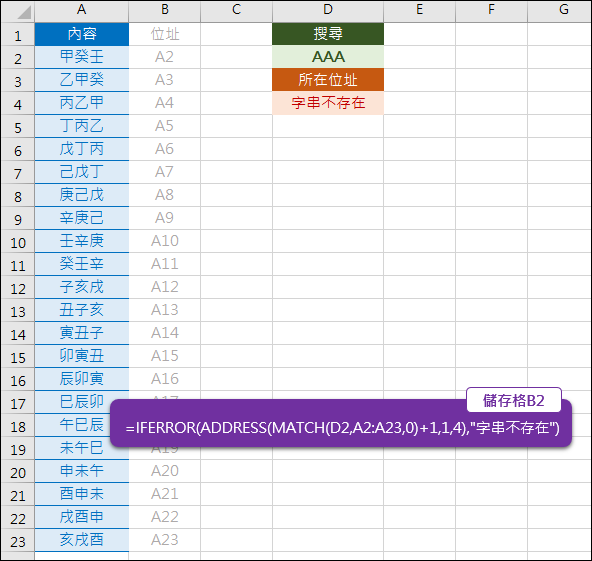Select cell containing 丙乙甲
Image resolution: width=592 pixels, height=561 pixels.
pyautogui.click(x=82, y=103)
